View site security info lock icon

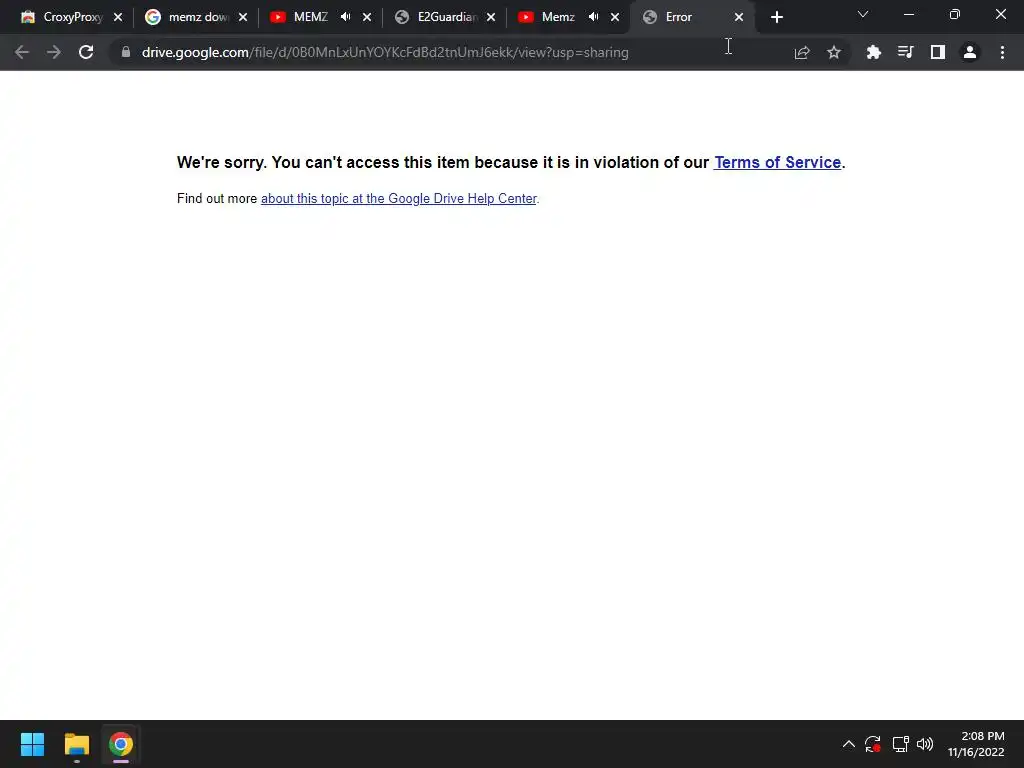point(126,52)
